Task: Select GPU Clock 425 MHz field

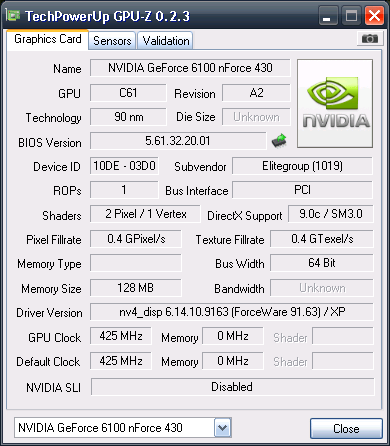Action: click(x=121, y=336)
